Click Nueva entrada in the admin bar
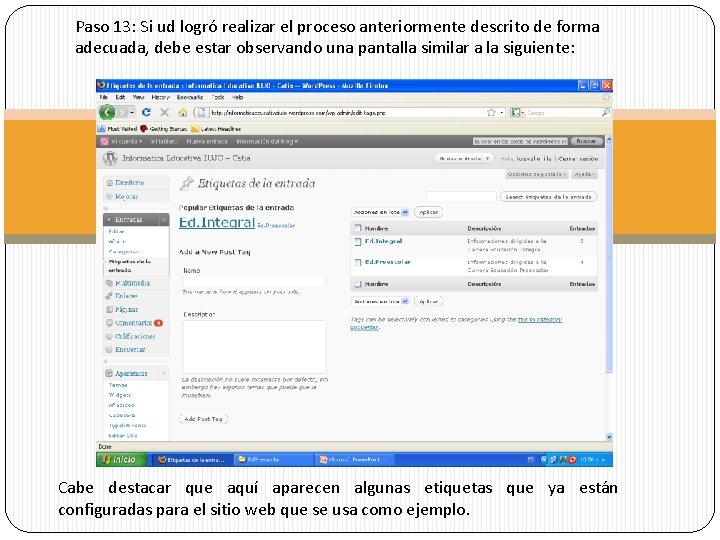 coord(207,141)
